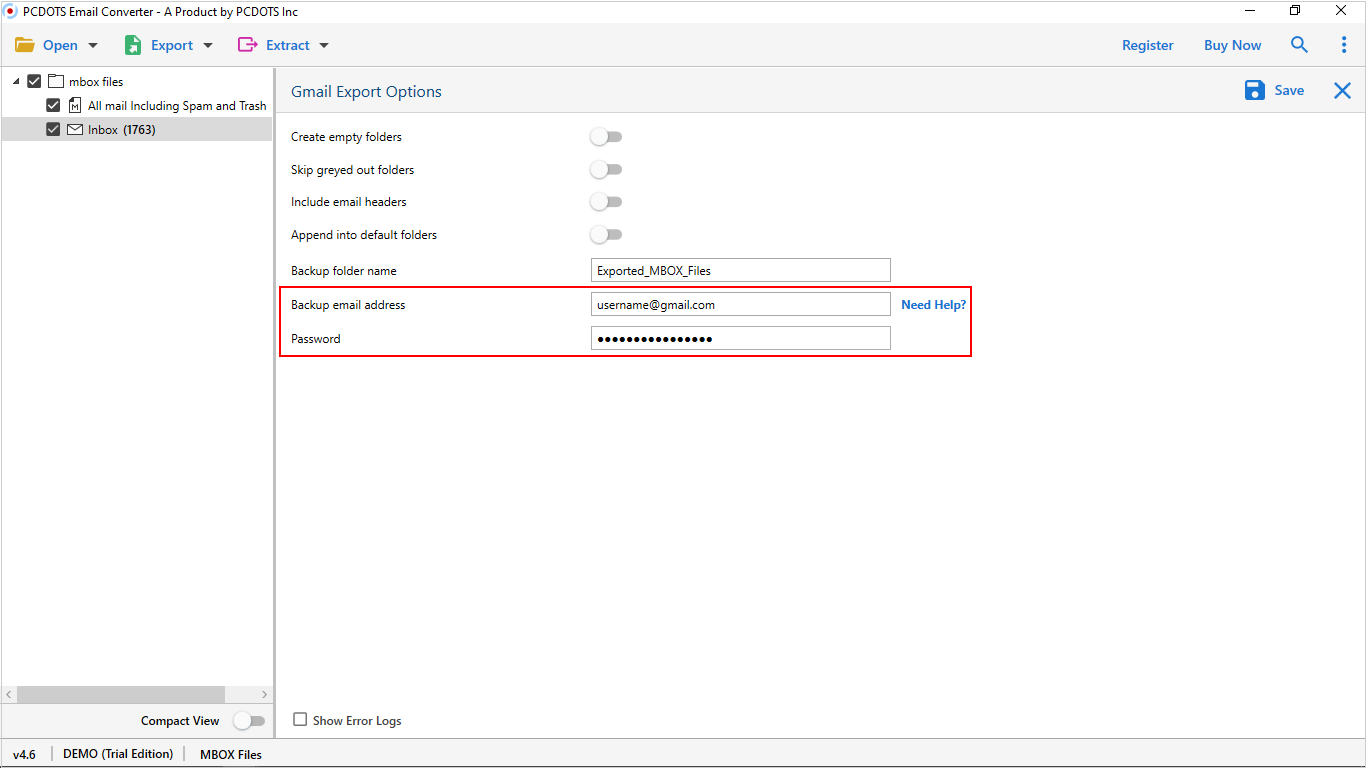
Task: Click the Password label text
Action: click(316, 339)
